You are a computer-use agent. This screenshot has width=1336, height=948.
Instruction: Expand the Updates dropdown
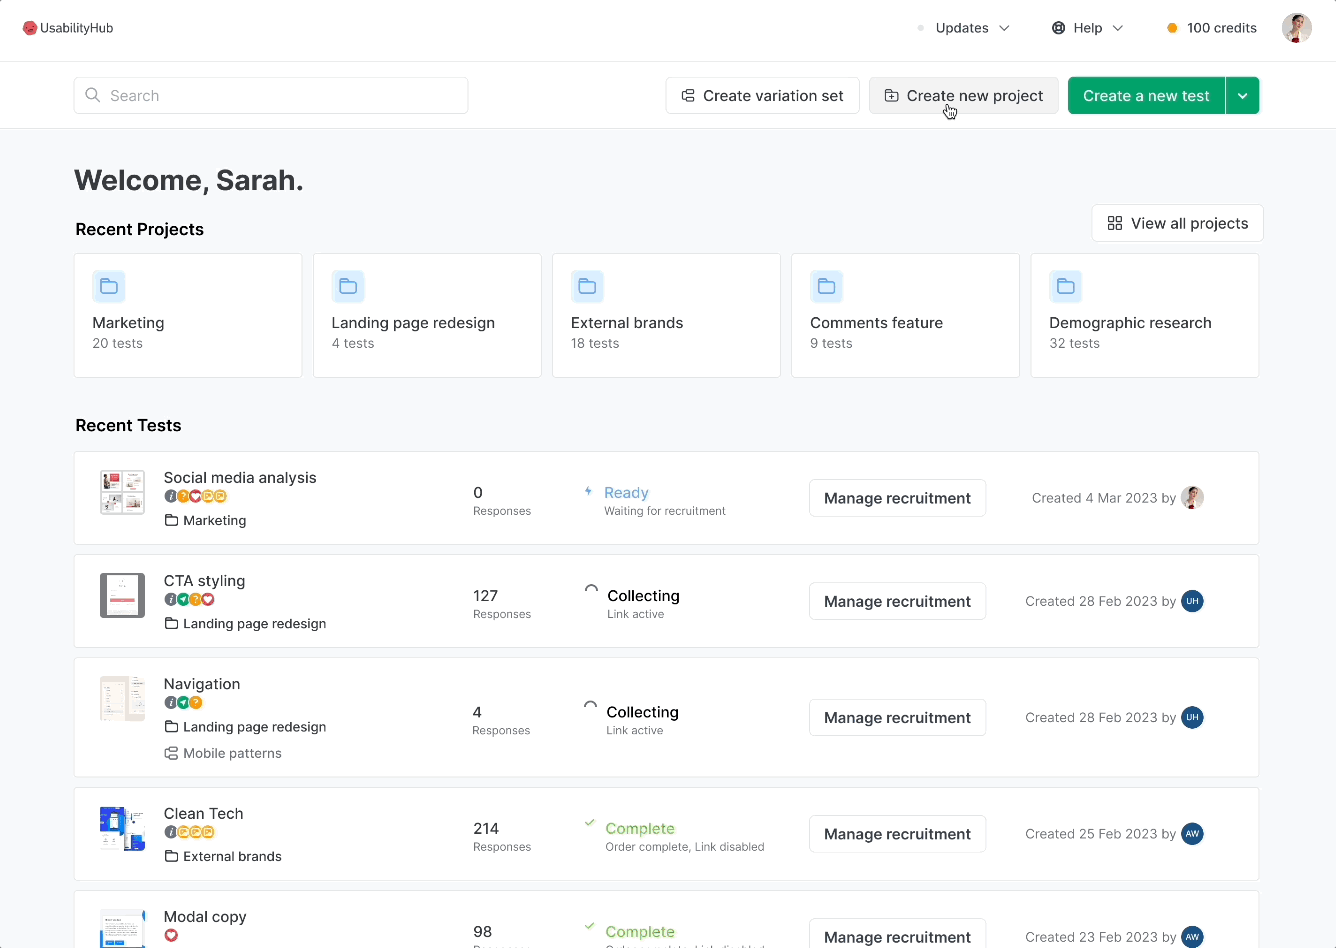[971, 28]
